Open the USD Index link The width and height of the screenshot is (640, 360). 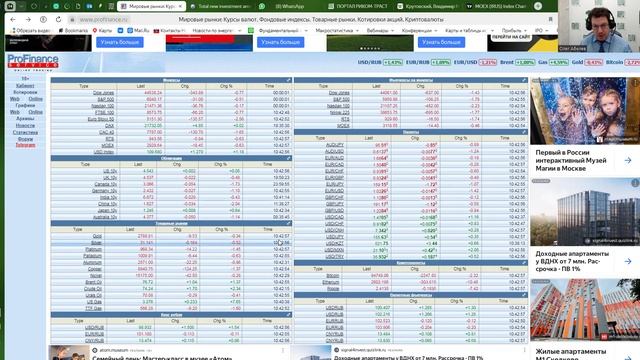coord(104,152)
